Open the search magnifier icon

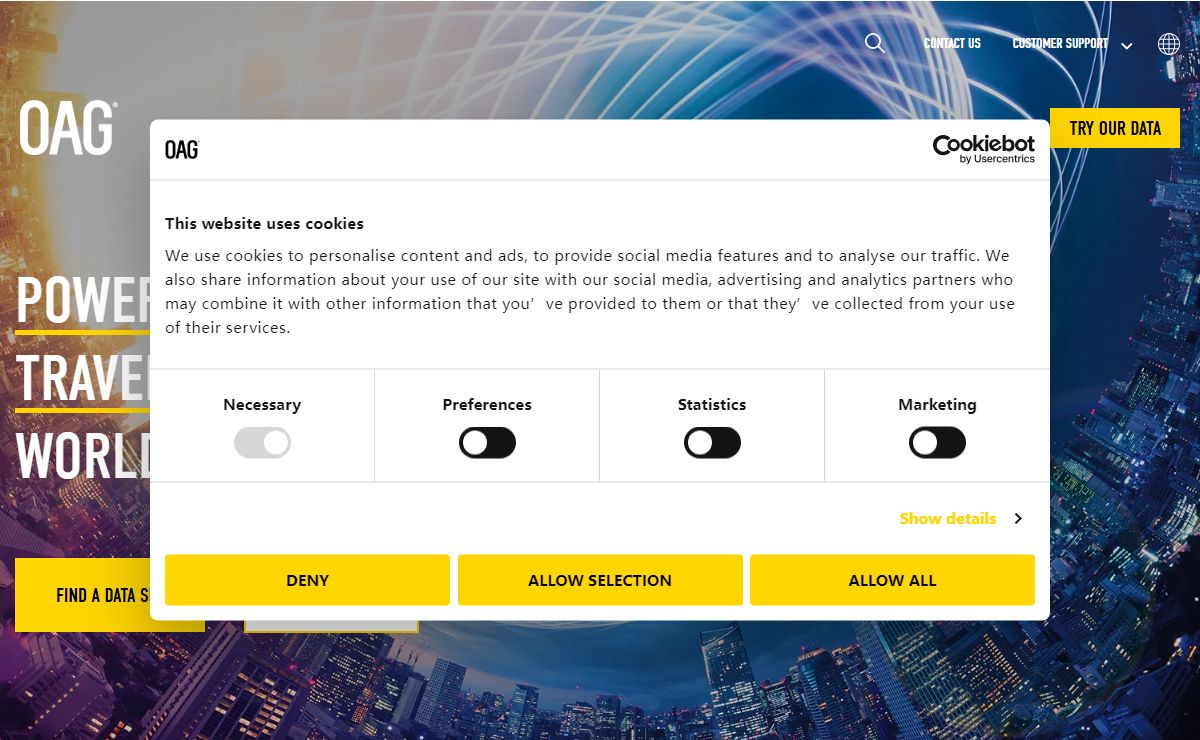[x=875, y=43]
